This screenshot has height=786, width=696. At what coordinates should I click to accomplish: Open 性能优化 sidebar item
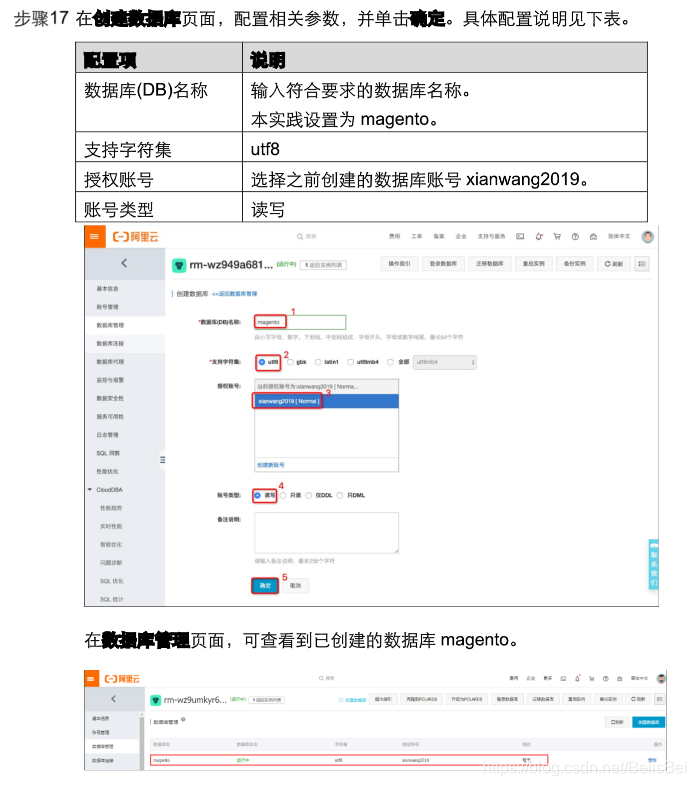pos(107,472)
